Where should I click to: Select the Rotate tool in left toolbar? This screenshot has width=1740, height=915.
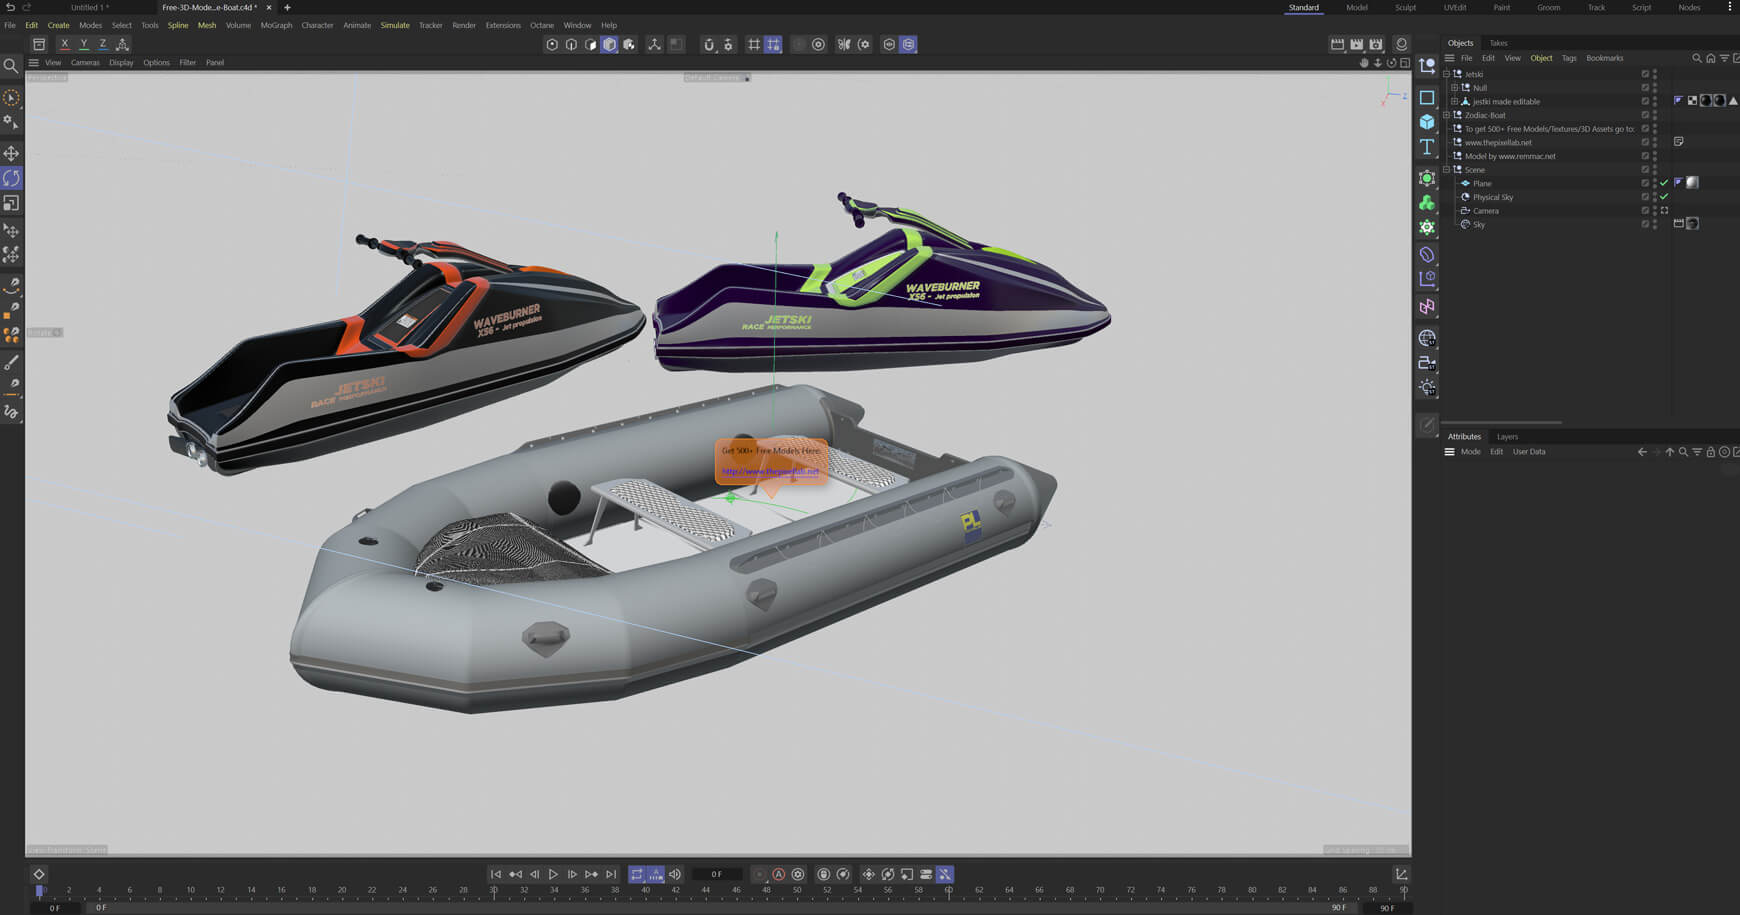tap(11, 178)
